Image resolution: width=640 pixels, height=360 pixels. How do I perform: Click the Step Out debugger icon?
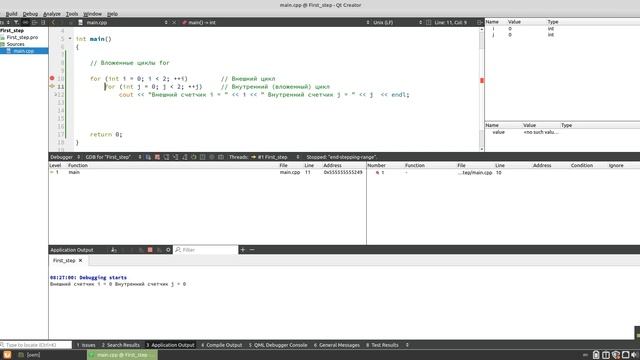coord(184,157)
